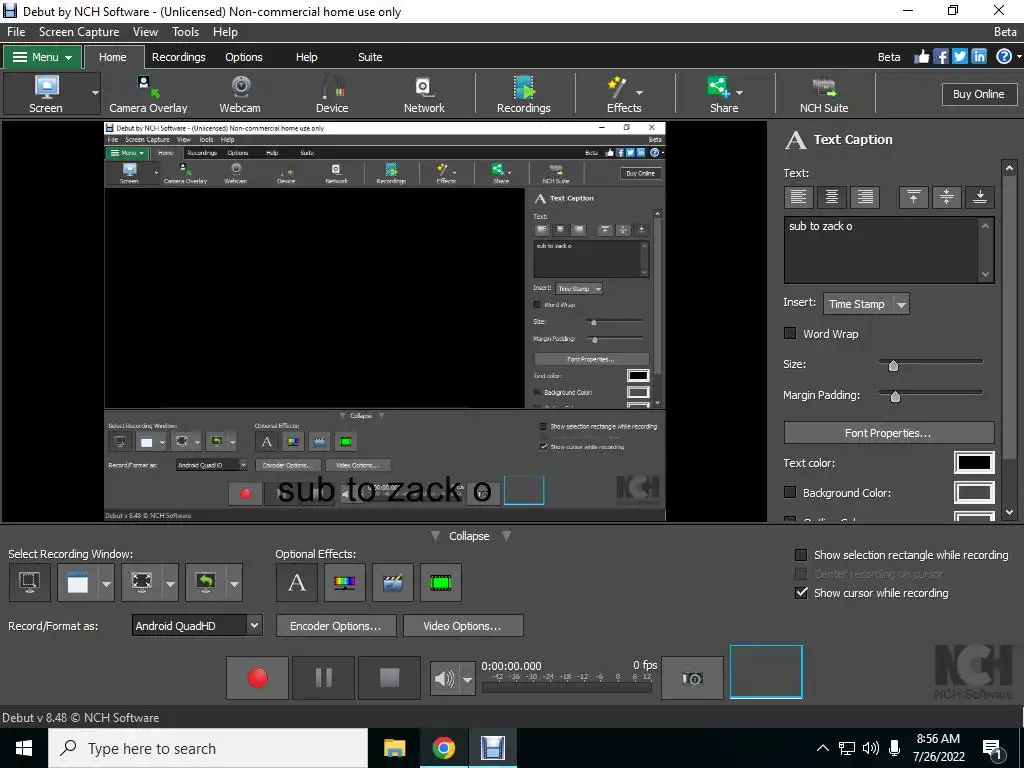Screen dimensions: 1024x768
Task: Align the caption text right
Action: tap(865, 197)
